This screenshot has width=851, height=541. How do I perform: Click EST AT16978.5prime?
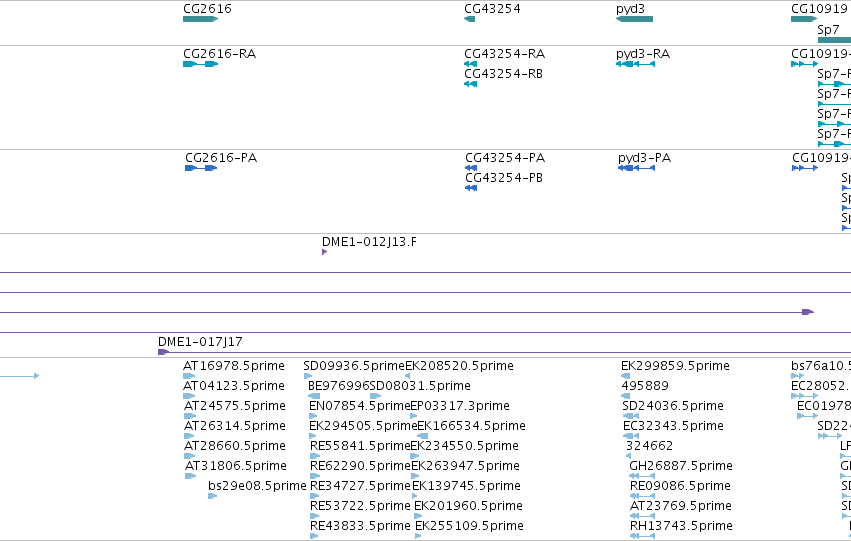point(233,366)
